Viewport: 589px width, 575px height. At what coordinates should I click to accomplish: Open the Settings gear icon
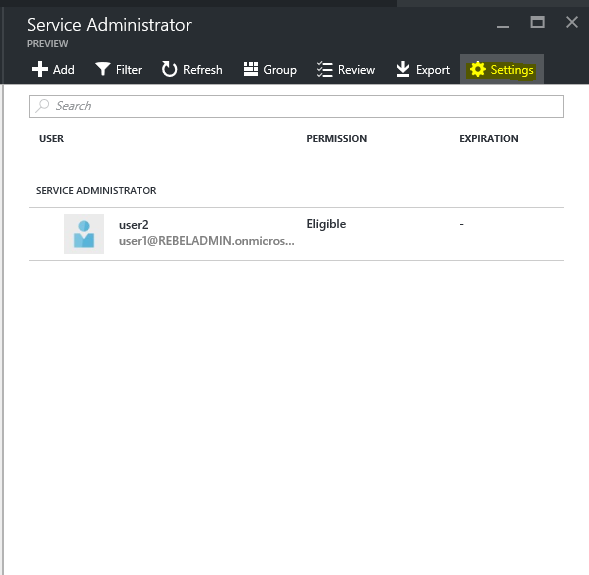(x=477, y=69)
